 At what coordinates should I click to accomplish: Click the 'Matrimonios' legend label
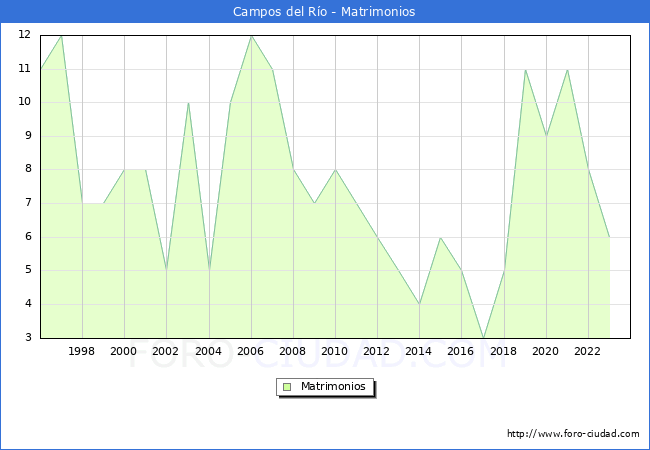[x=333, y=386]
